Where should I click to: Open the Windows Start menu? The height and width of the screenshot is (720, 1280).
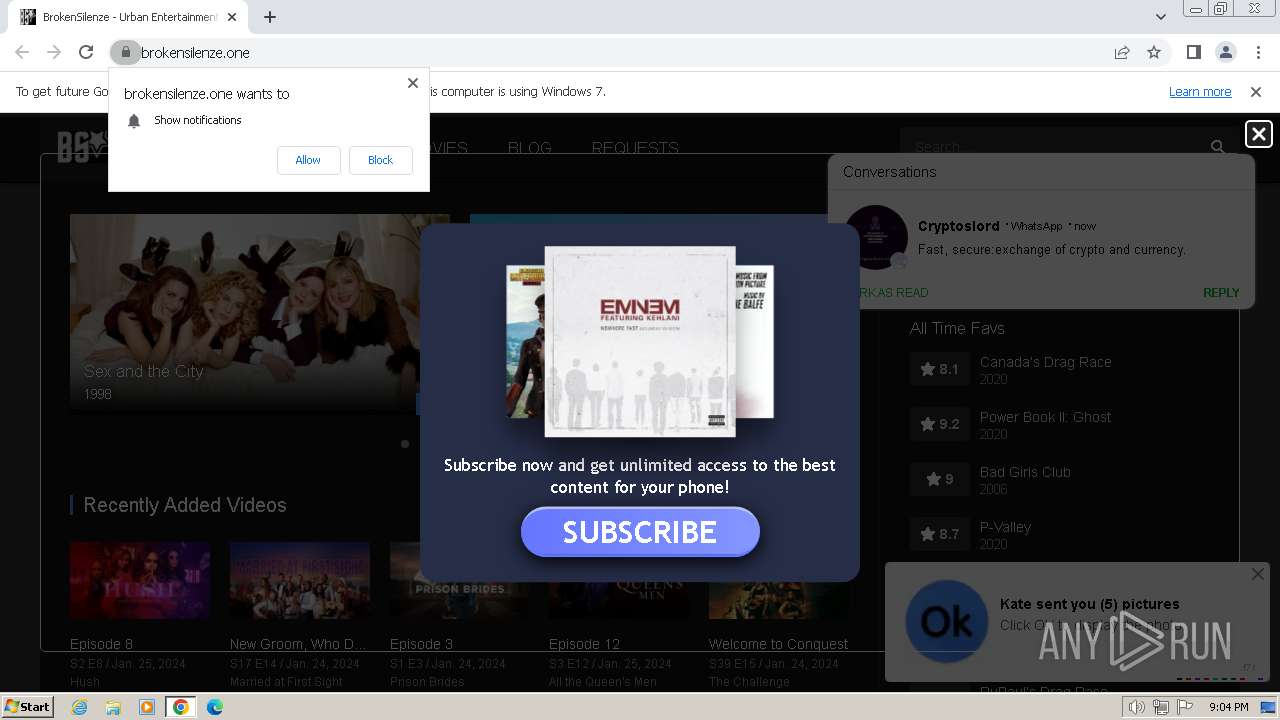(x=27, y=707)
